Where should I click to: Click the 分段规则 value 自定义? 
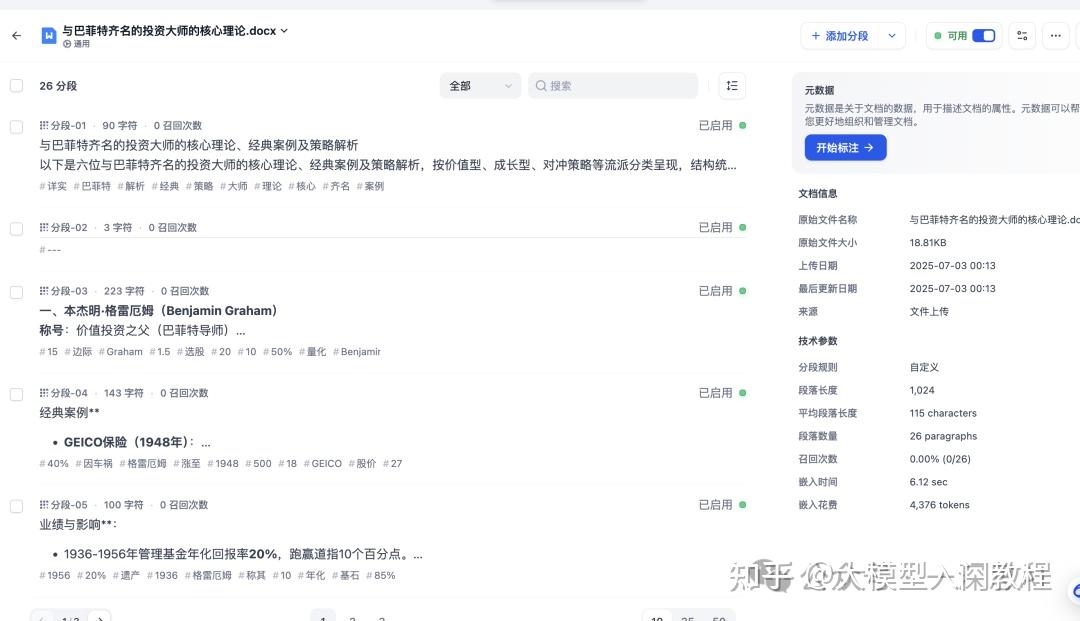point(924,367)
